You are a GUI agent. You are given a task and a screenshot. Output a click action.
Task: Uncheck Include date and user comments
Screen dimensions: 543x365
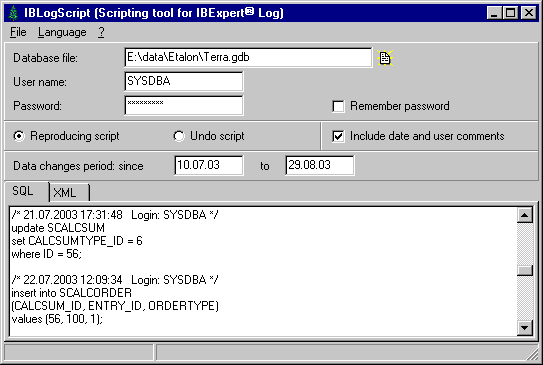tap(338, 136)
